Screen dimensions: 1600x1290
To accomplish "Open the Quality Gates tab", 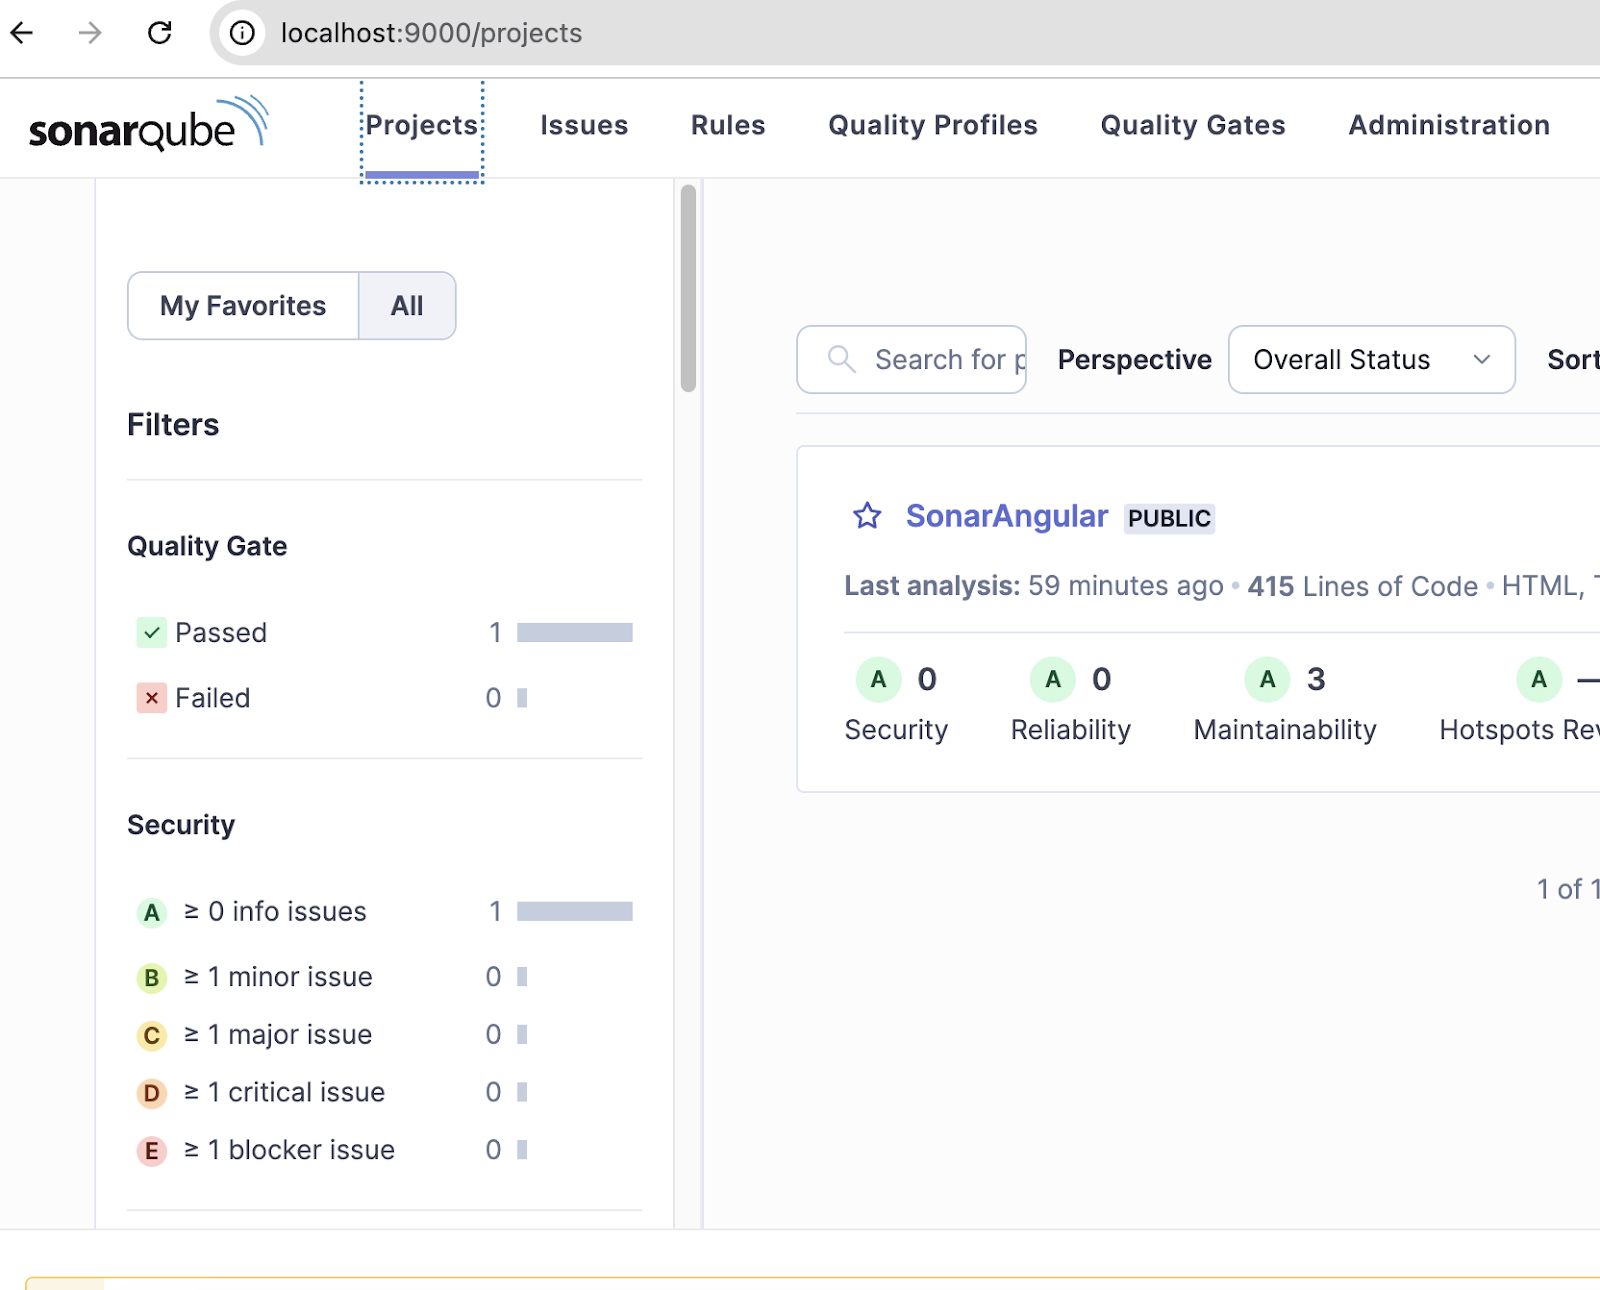I will (x=1193, y=125).
